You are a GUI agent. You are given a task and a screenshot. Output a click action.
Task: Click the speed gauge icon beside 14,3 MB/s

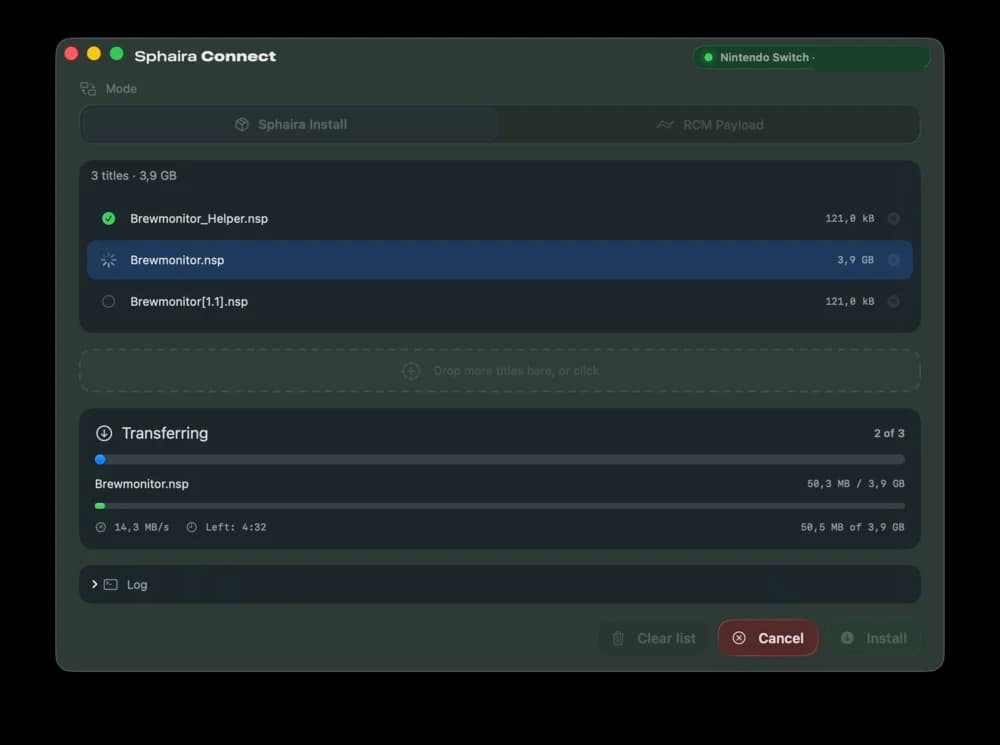[x=101, y=527]
